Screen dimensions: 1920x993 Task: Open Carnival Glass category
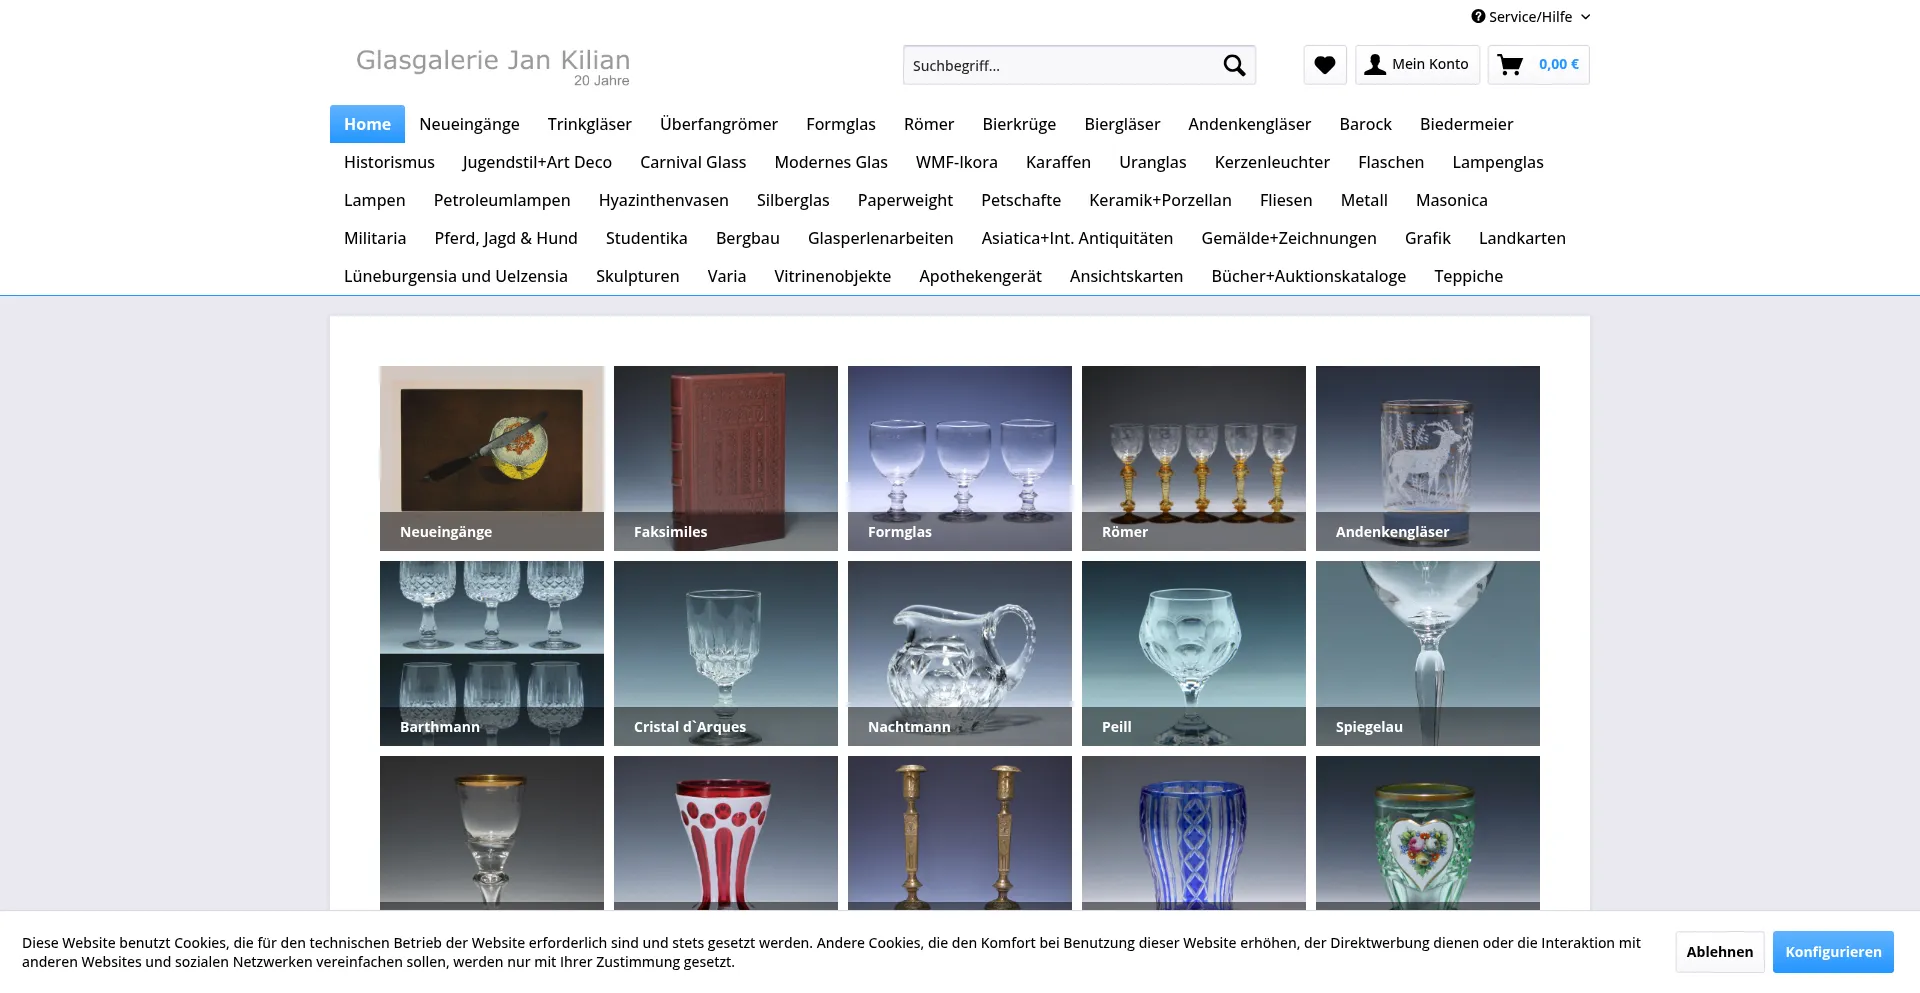pyautogui.click(x=693, y=162)
